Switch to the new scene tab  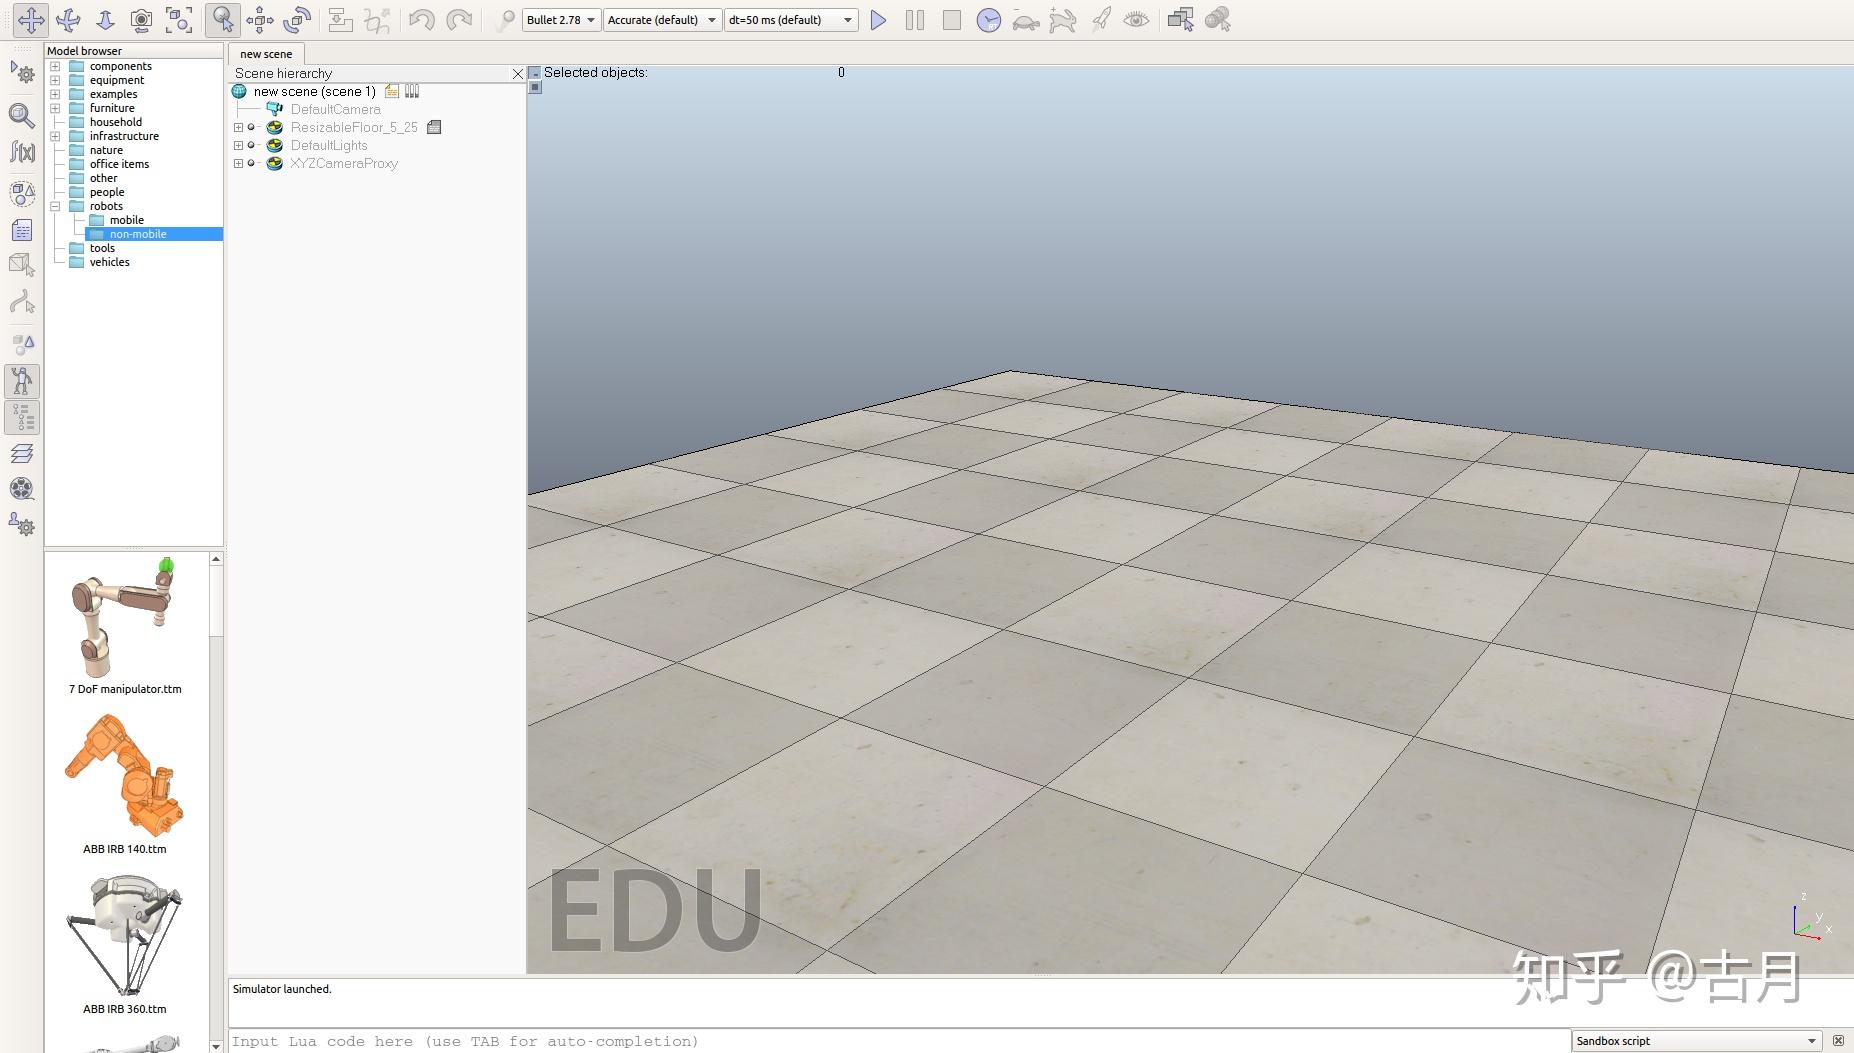coord(266,54)
